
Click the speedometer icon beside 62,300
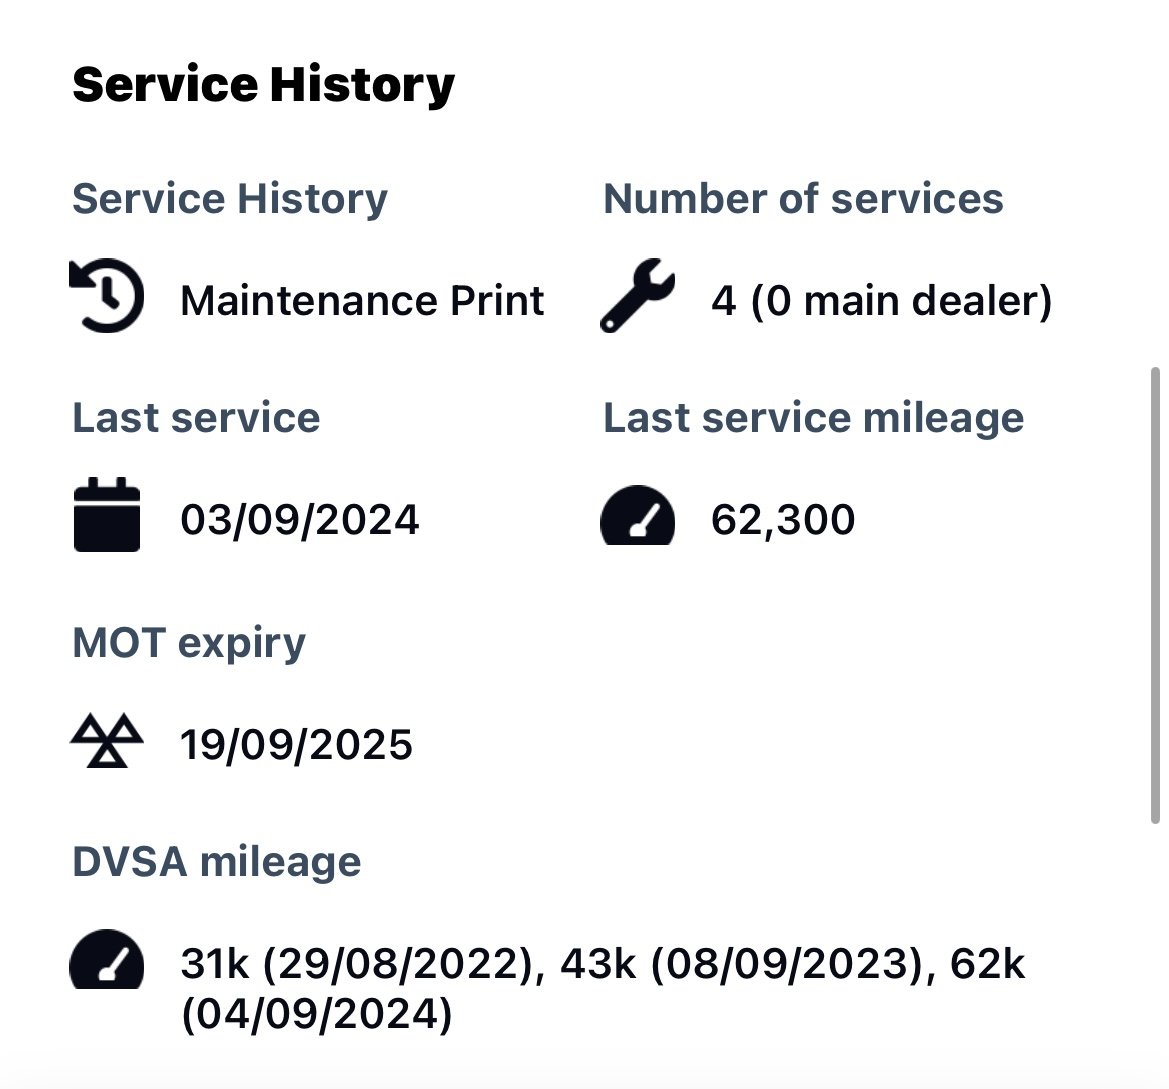point(637,515)
